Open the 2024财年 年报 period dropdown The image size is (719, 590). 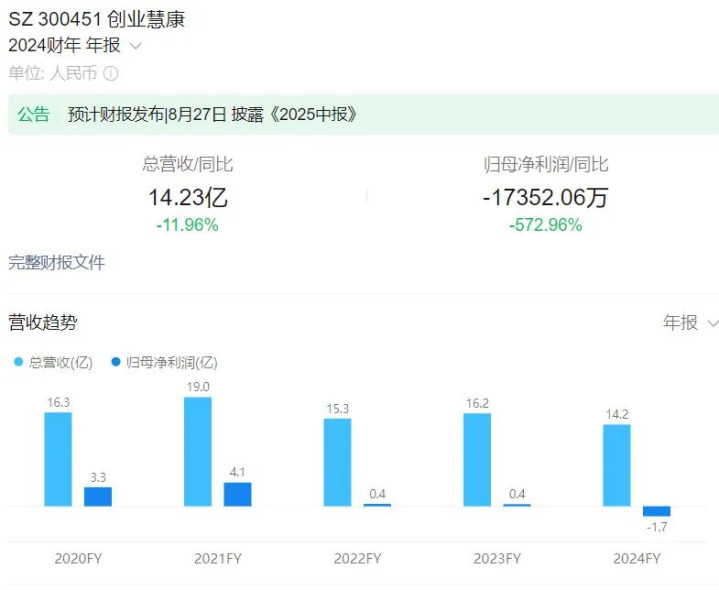[75, 45]
